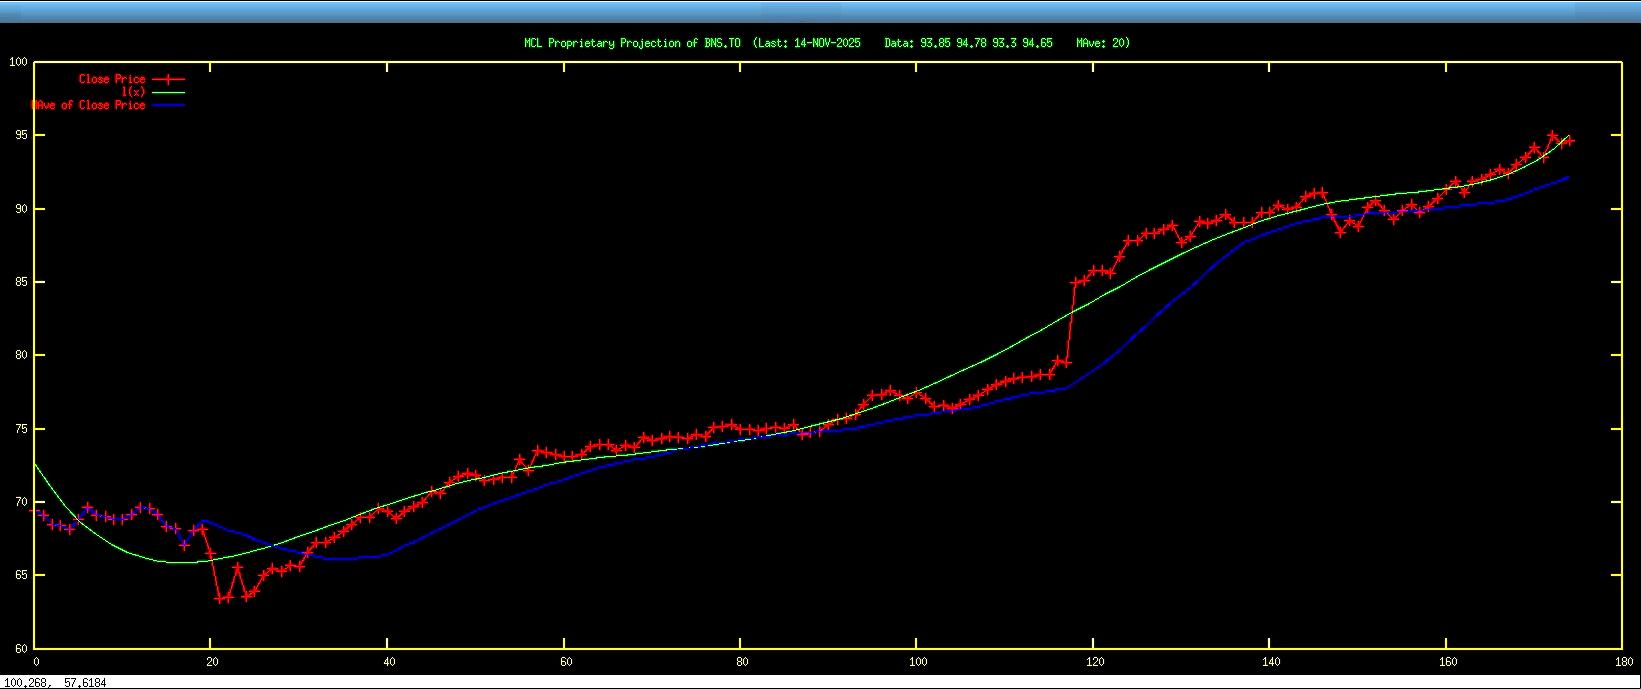The height and width of the screenshot is (689, 1641).
Task: Click the right end of blue MAve line
Action: (1568, 177)
